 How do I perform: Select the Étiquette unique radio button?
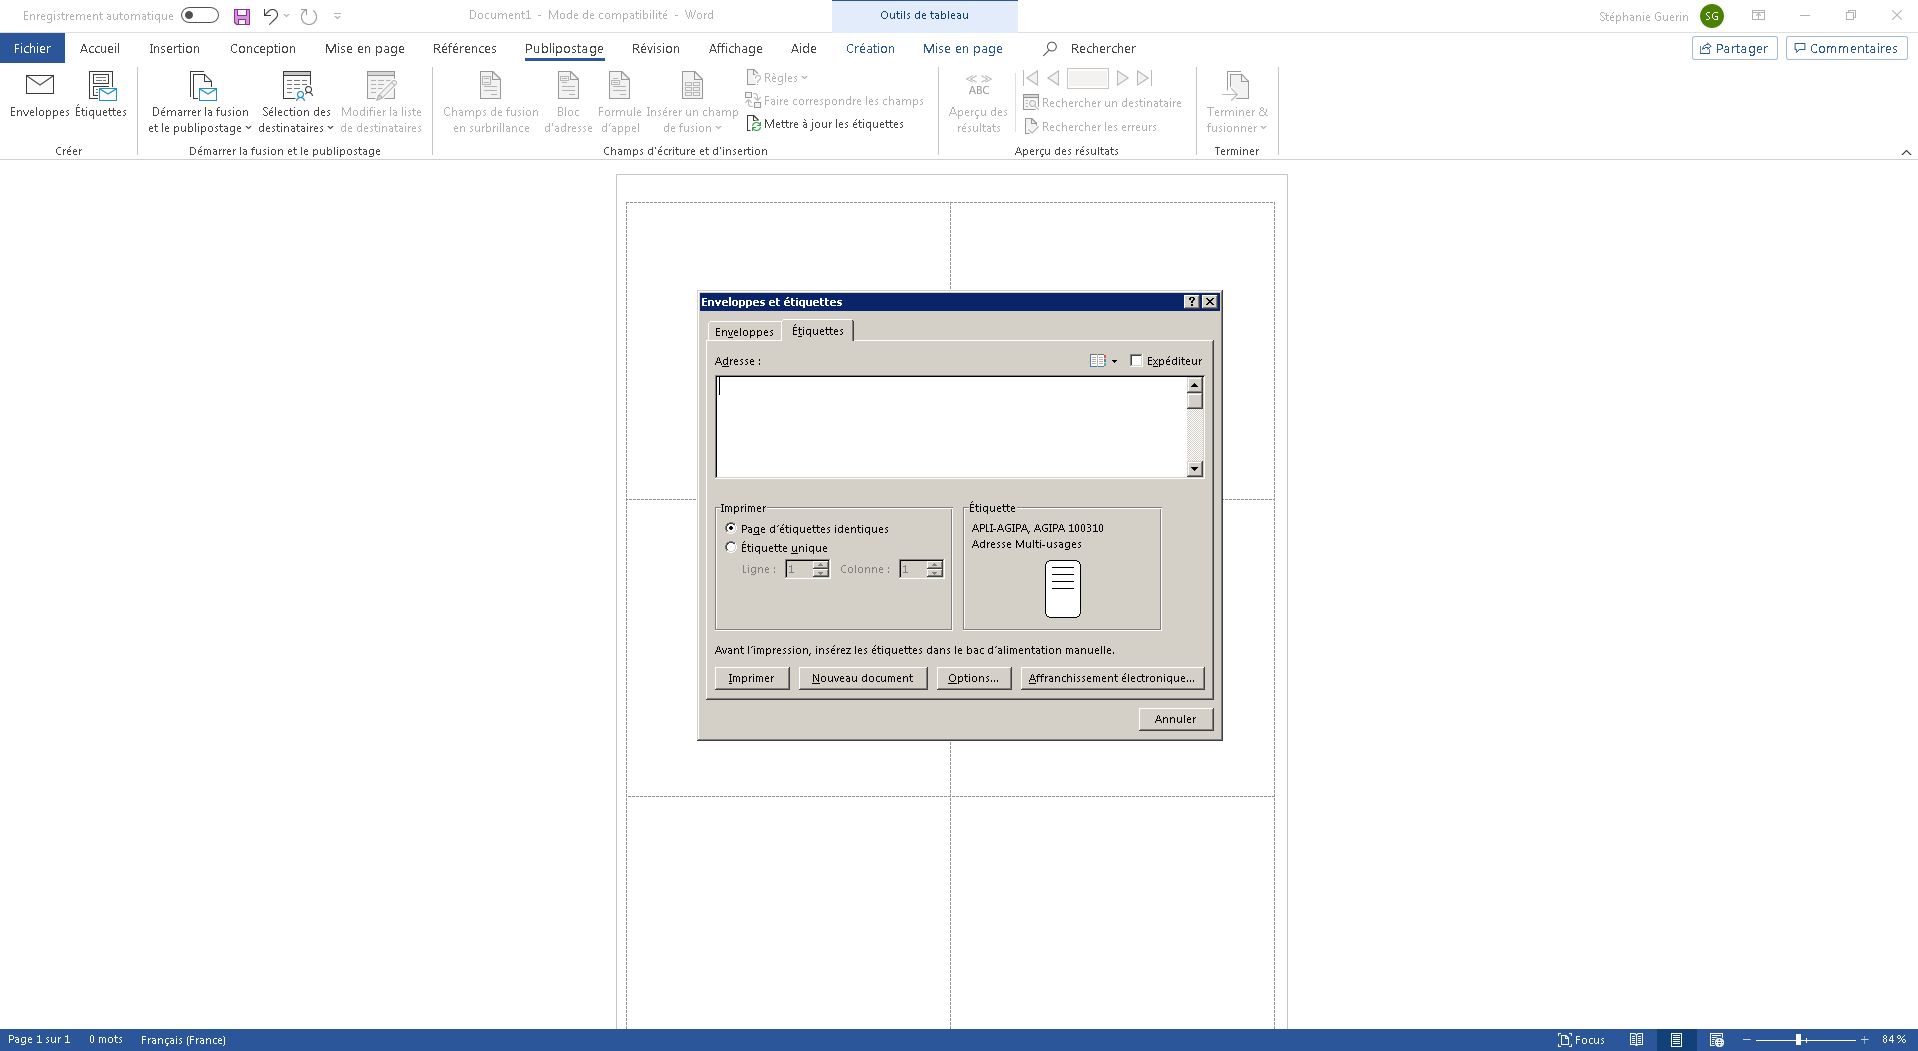click(731, 548)
